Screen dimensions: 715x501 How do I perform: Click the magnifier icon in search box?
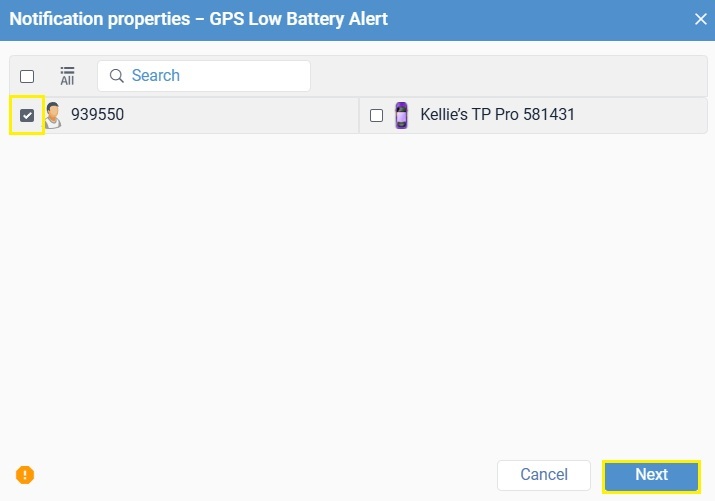point(117,76)
